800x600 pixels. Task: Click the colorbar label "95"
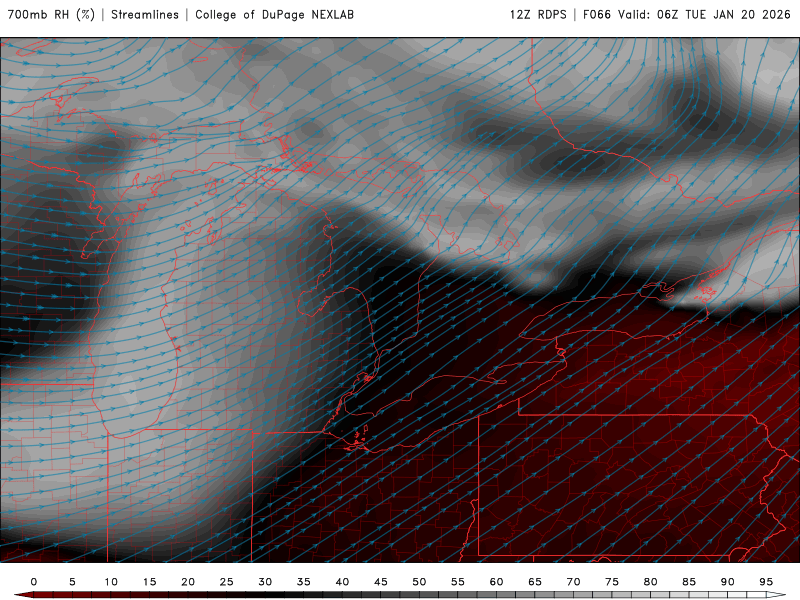pyautogui.click(x=766, y=582)
